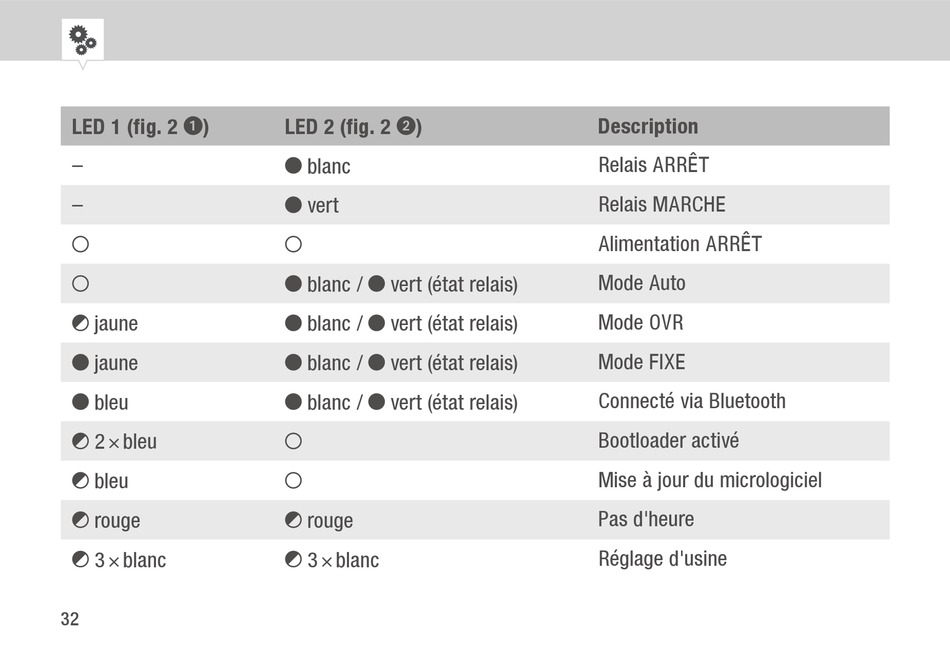Click the empty LED 2 circle in Alimentation ARRÊT row
Screen dimensions: 950x646
pos(293,244)
